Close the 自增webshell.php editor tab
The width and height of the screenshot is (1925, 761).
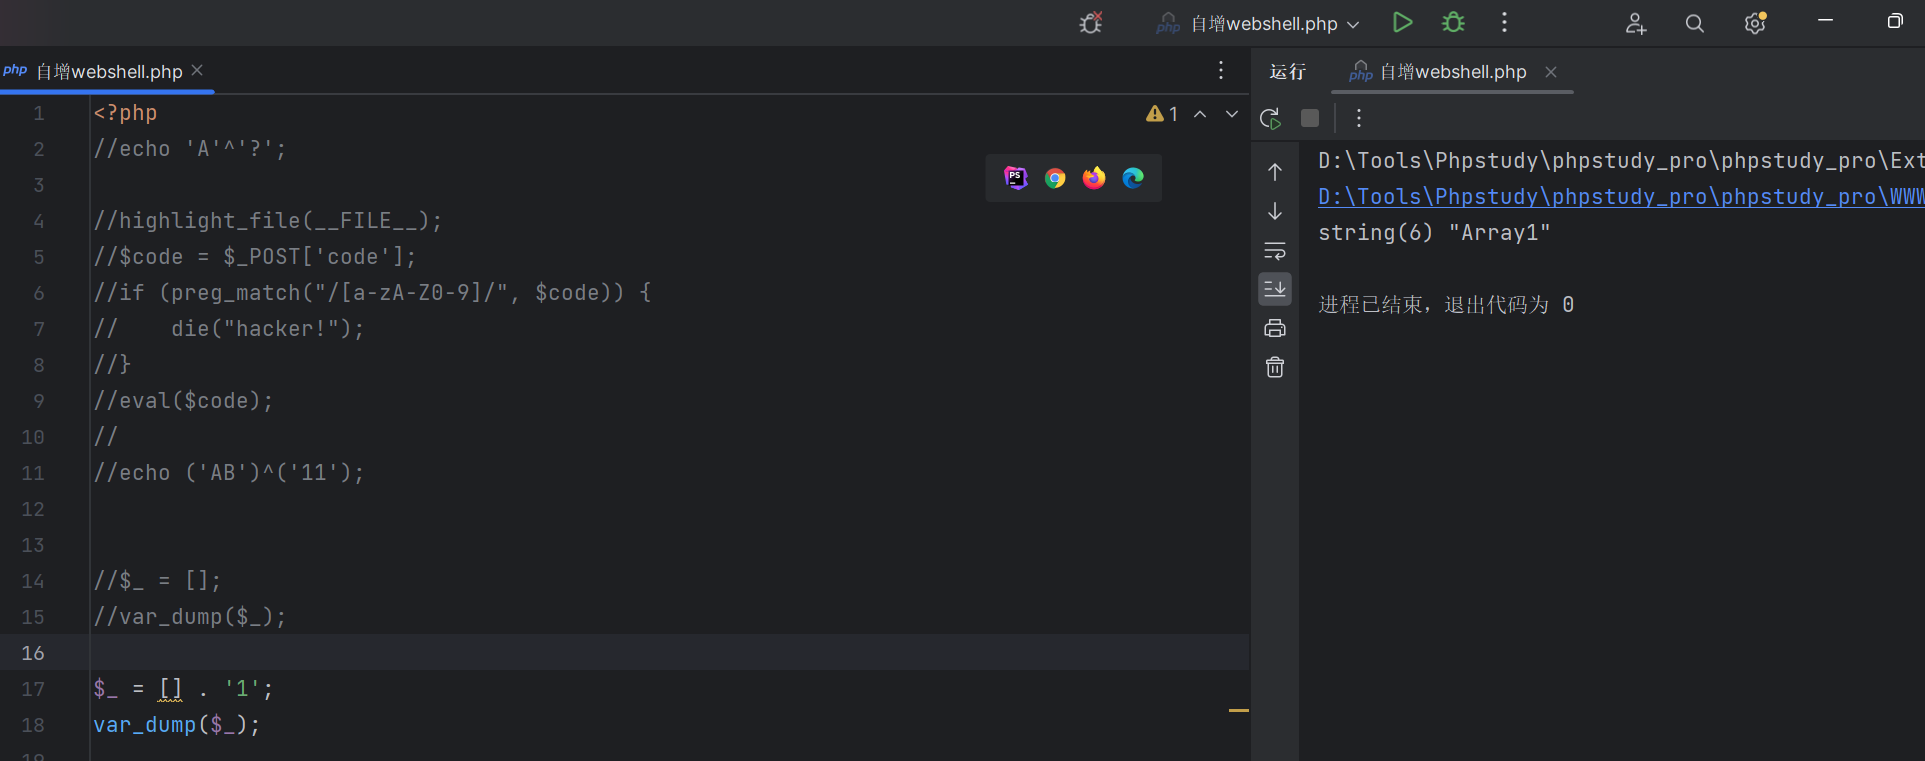197,70
